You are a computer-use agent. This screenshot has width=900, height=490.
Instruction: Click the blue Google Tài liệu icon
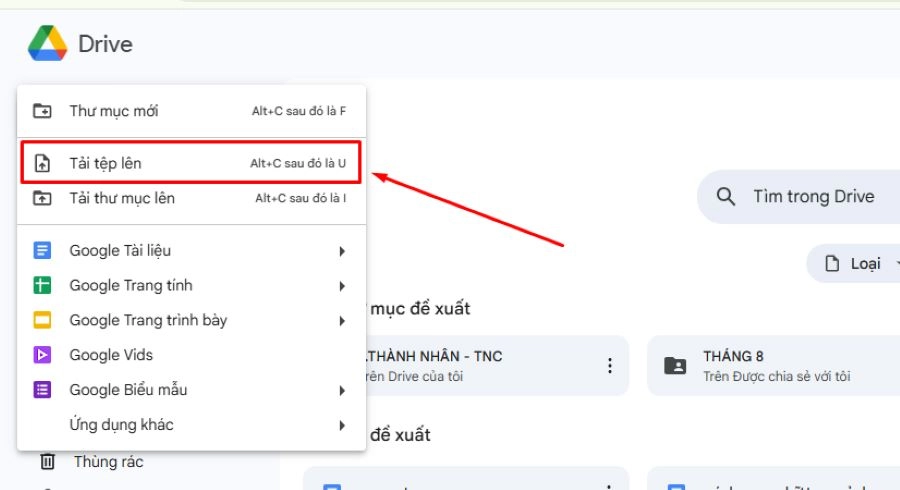click(x=42, y=250)
